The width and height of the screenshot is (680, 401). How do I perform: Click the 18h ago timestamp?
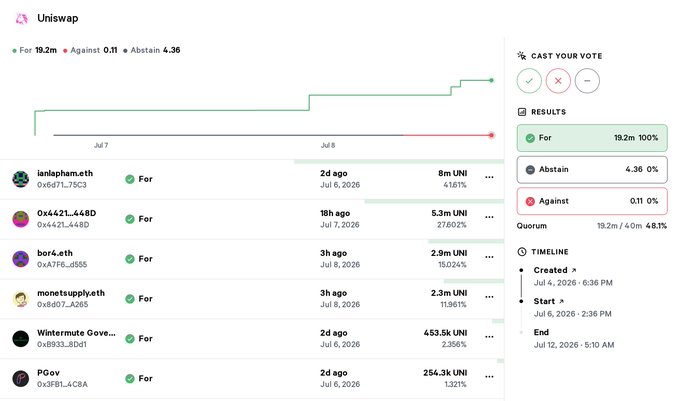click(335, 213)
